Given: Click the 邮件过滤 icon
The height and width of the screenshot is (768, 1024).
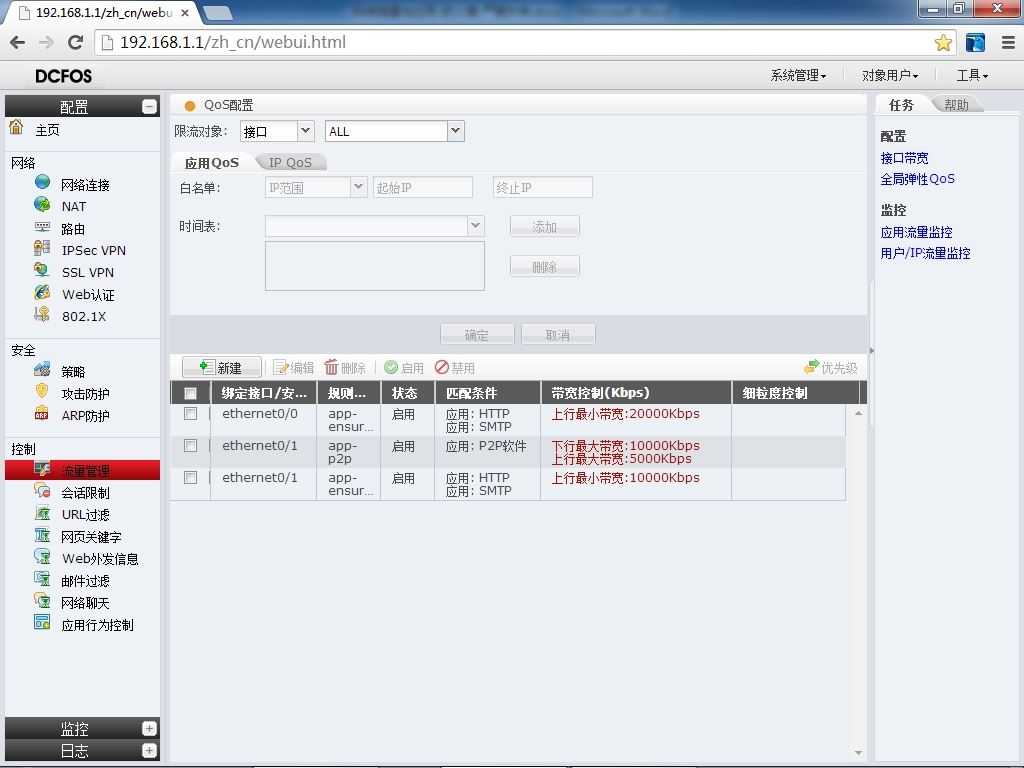Looking at the screenshot, I should click(42, 579).
